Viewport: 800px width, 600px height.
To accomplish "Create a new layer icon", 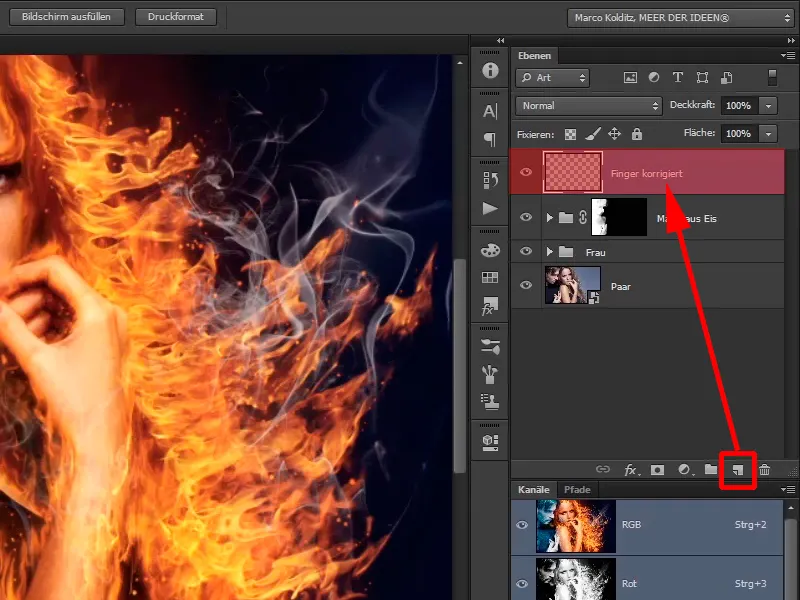I will point(738,470).
